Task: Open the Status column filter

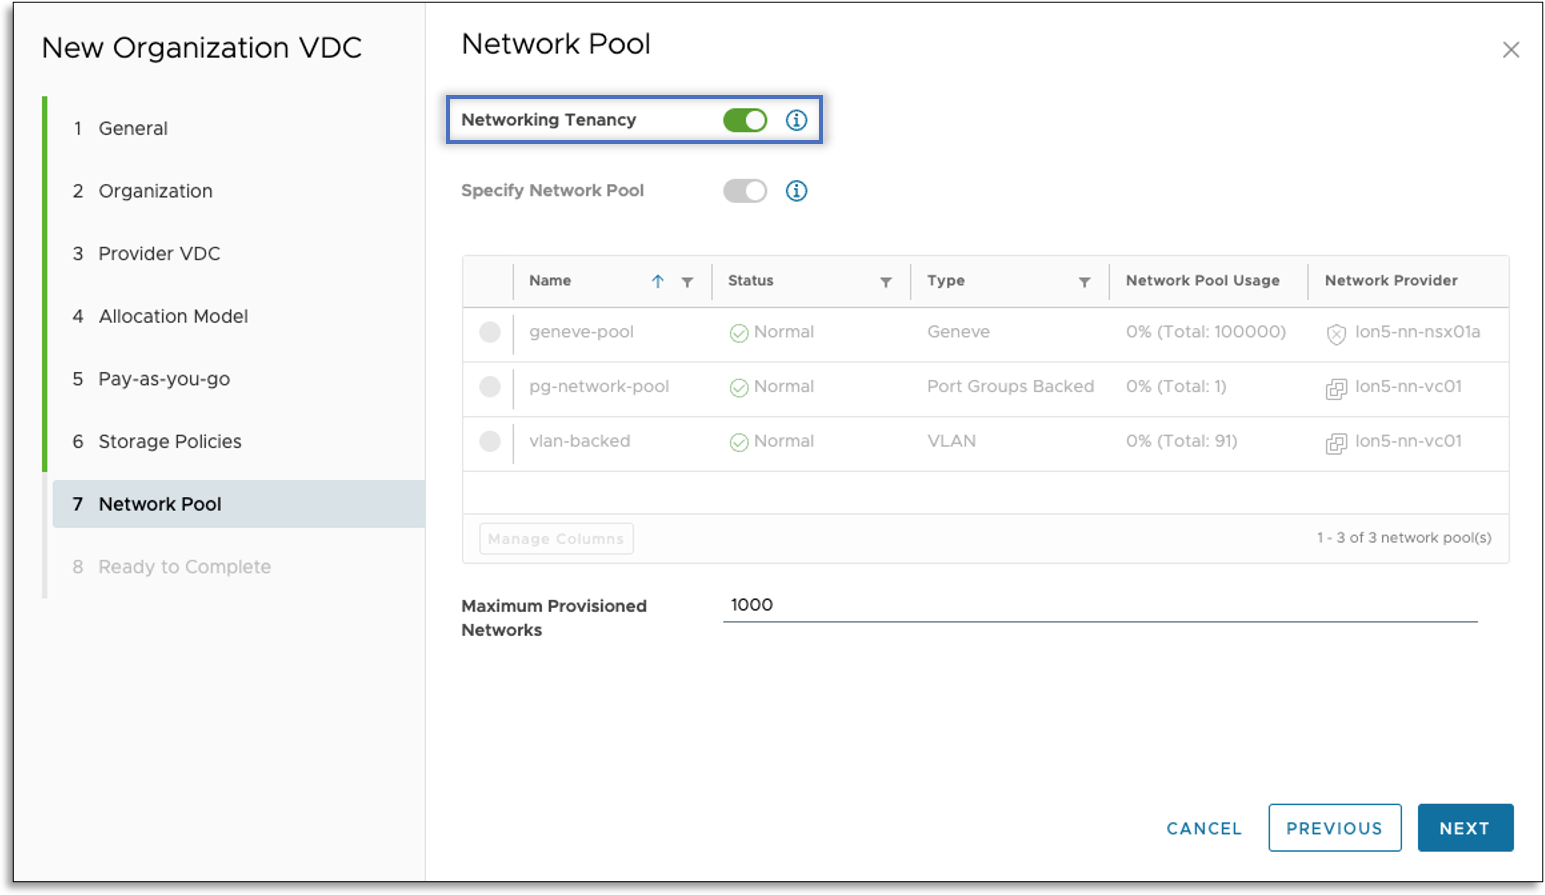Action: [x=885, y=282]
